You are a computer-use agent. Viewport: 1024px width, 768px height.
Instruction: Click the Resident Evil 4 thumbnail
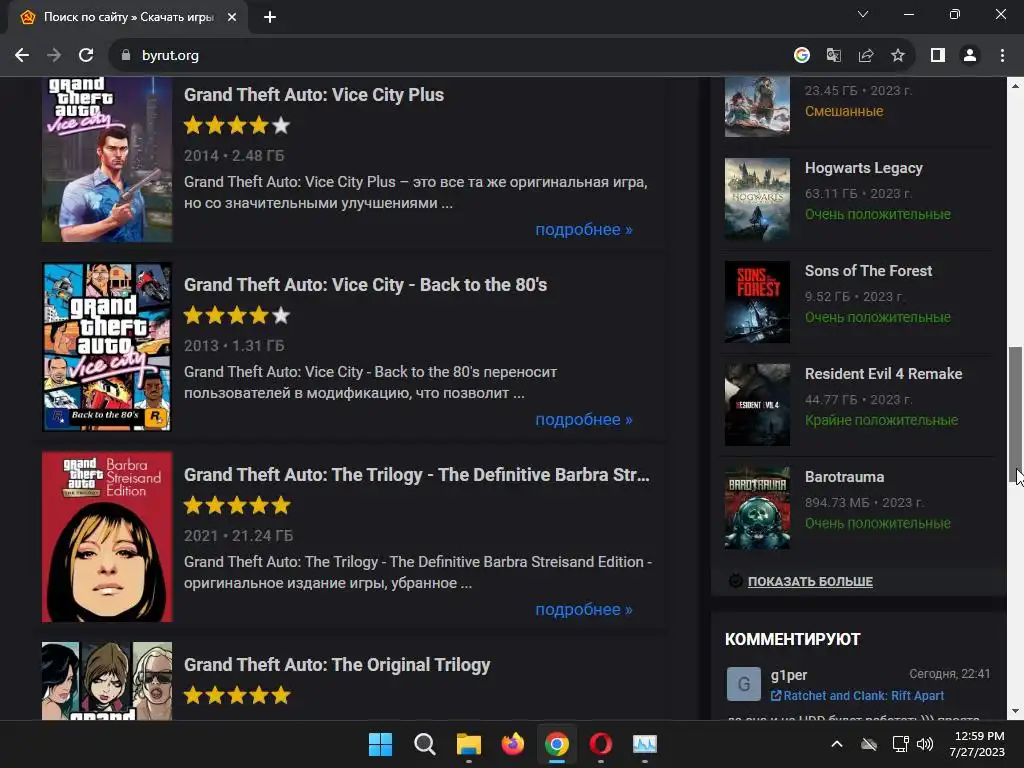(757, 405)
